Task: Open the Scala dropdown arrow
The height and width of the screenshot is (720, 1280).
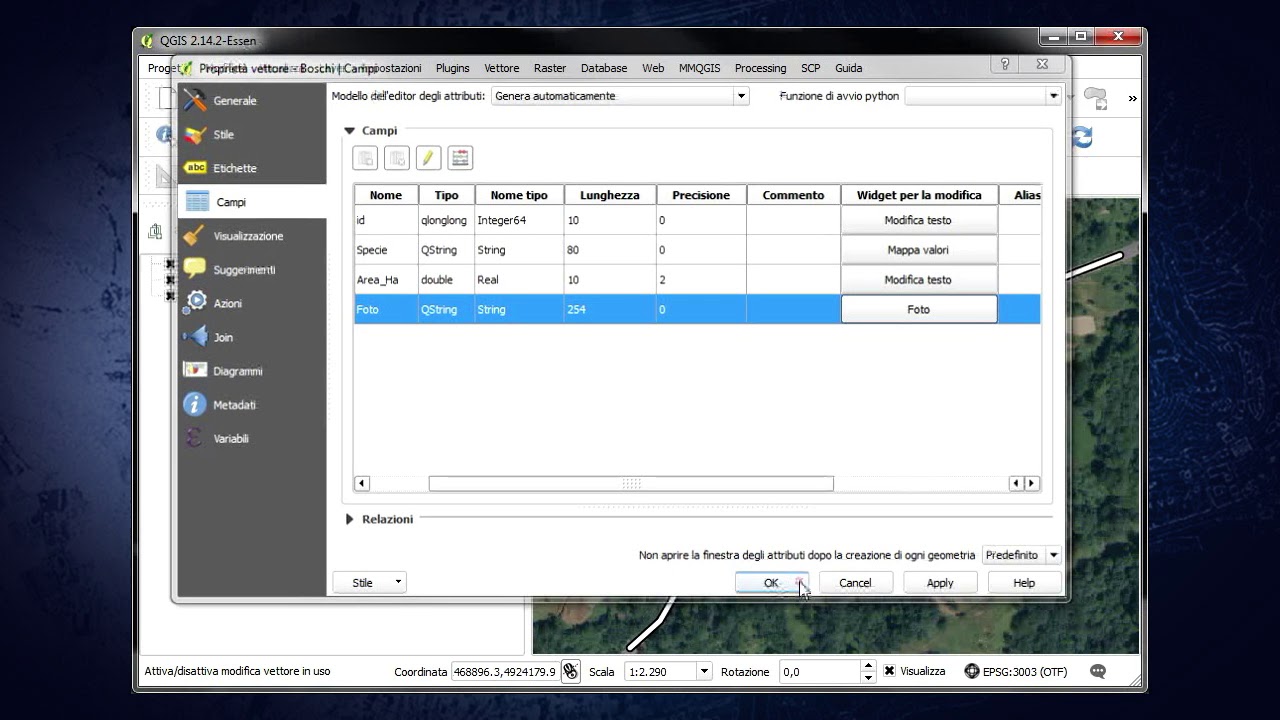Action: (x=704, y=672)
